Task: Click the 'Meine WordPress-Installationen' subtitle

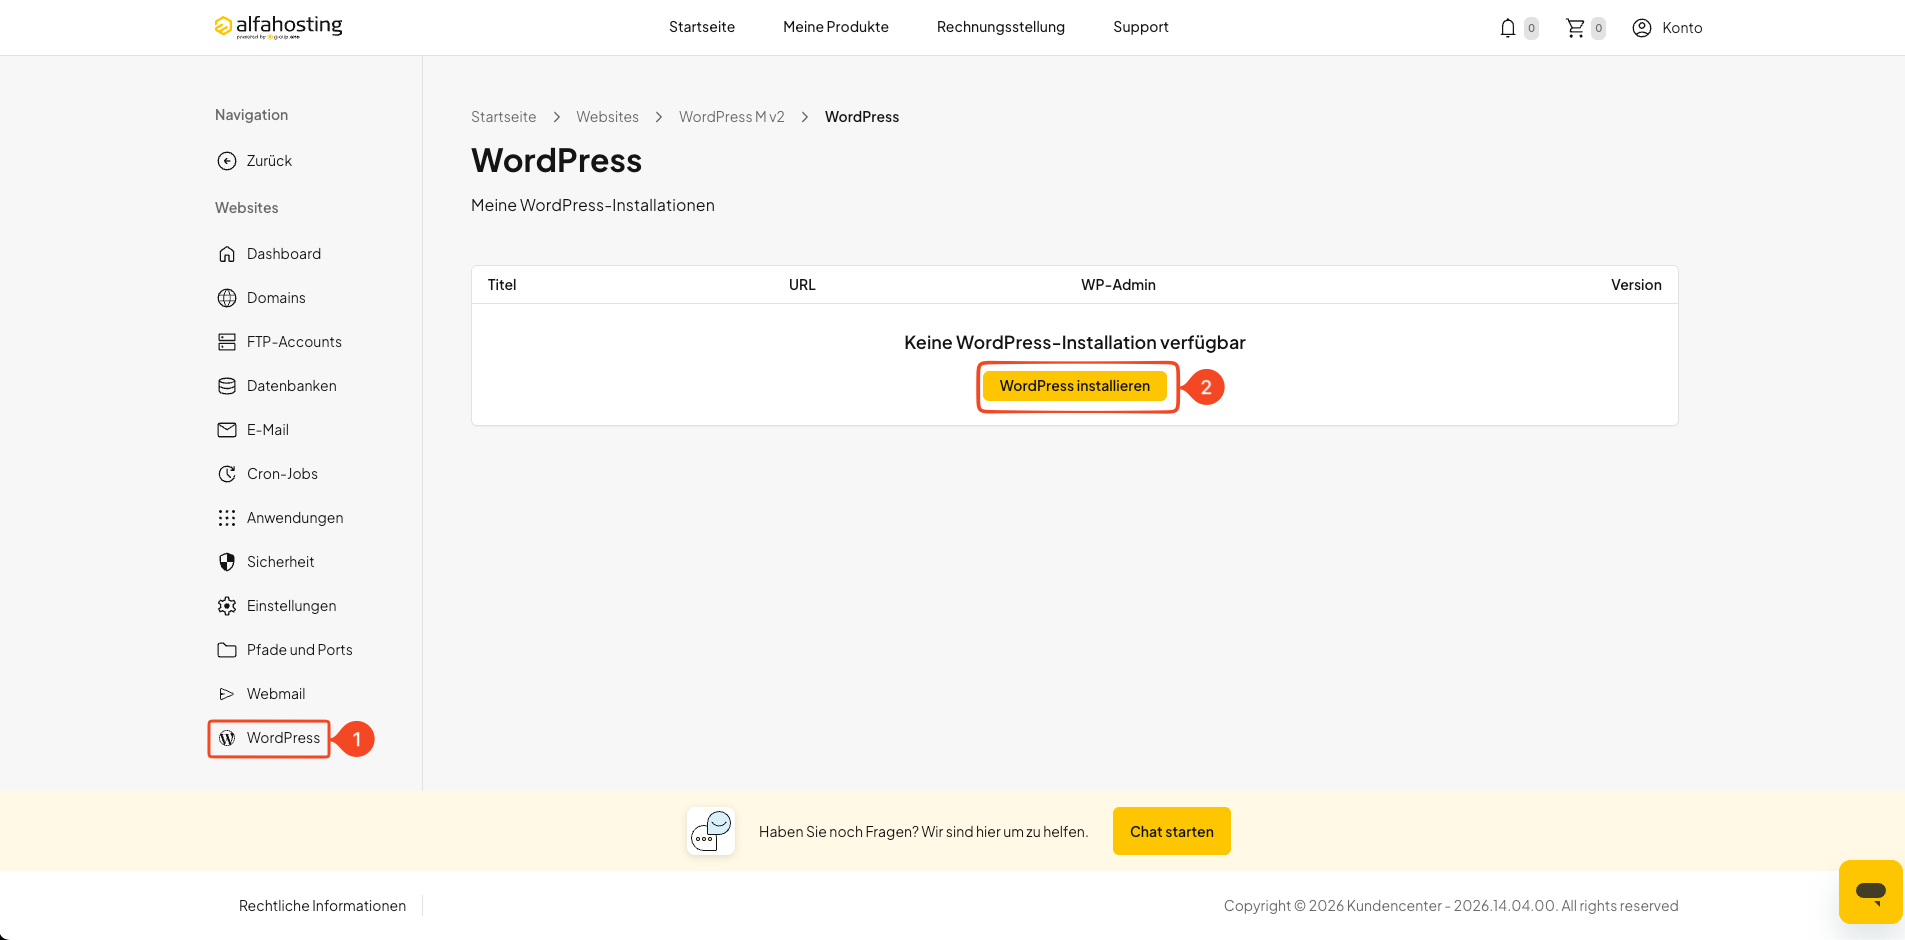Action: 593,205
